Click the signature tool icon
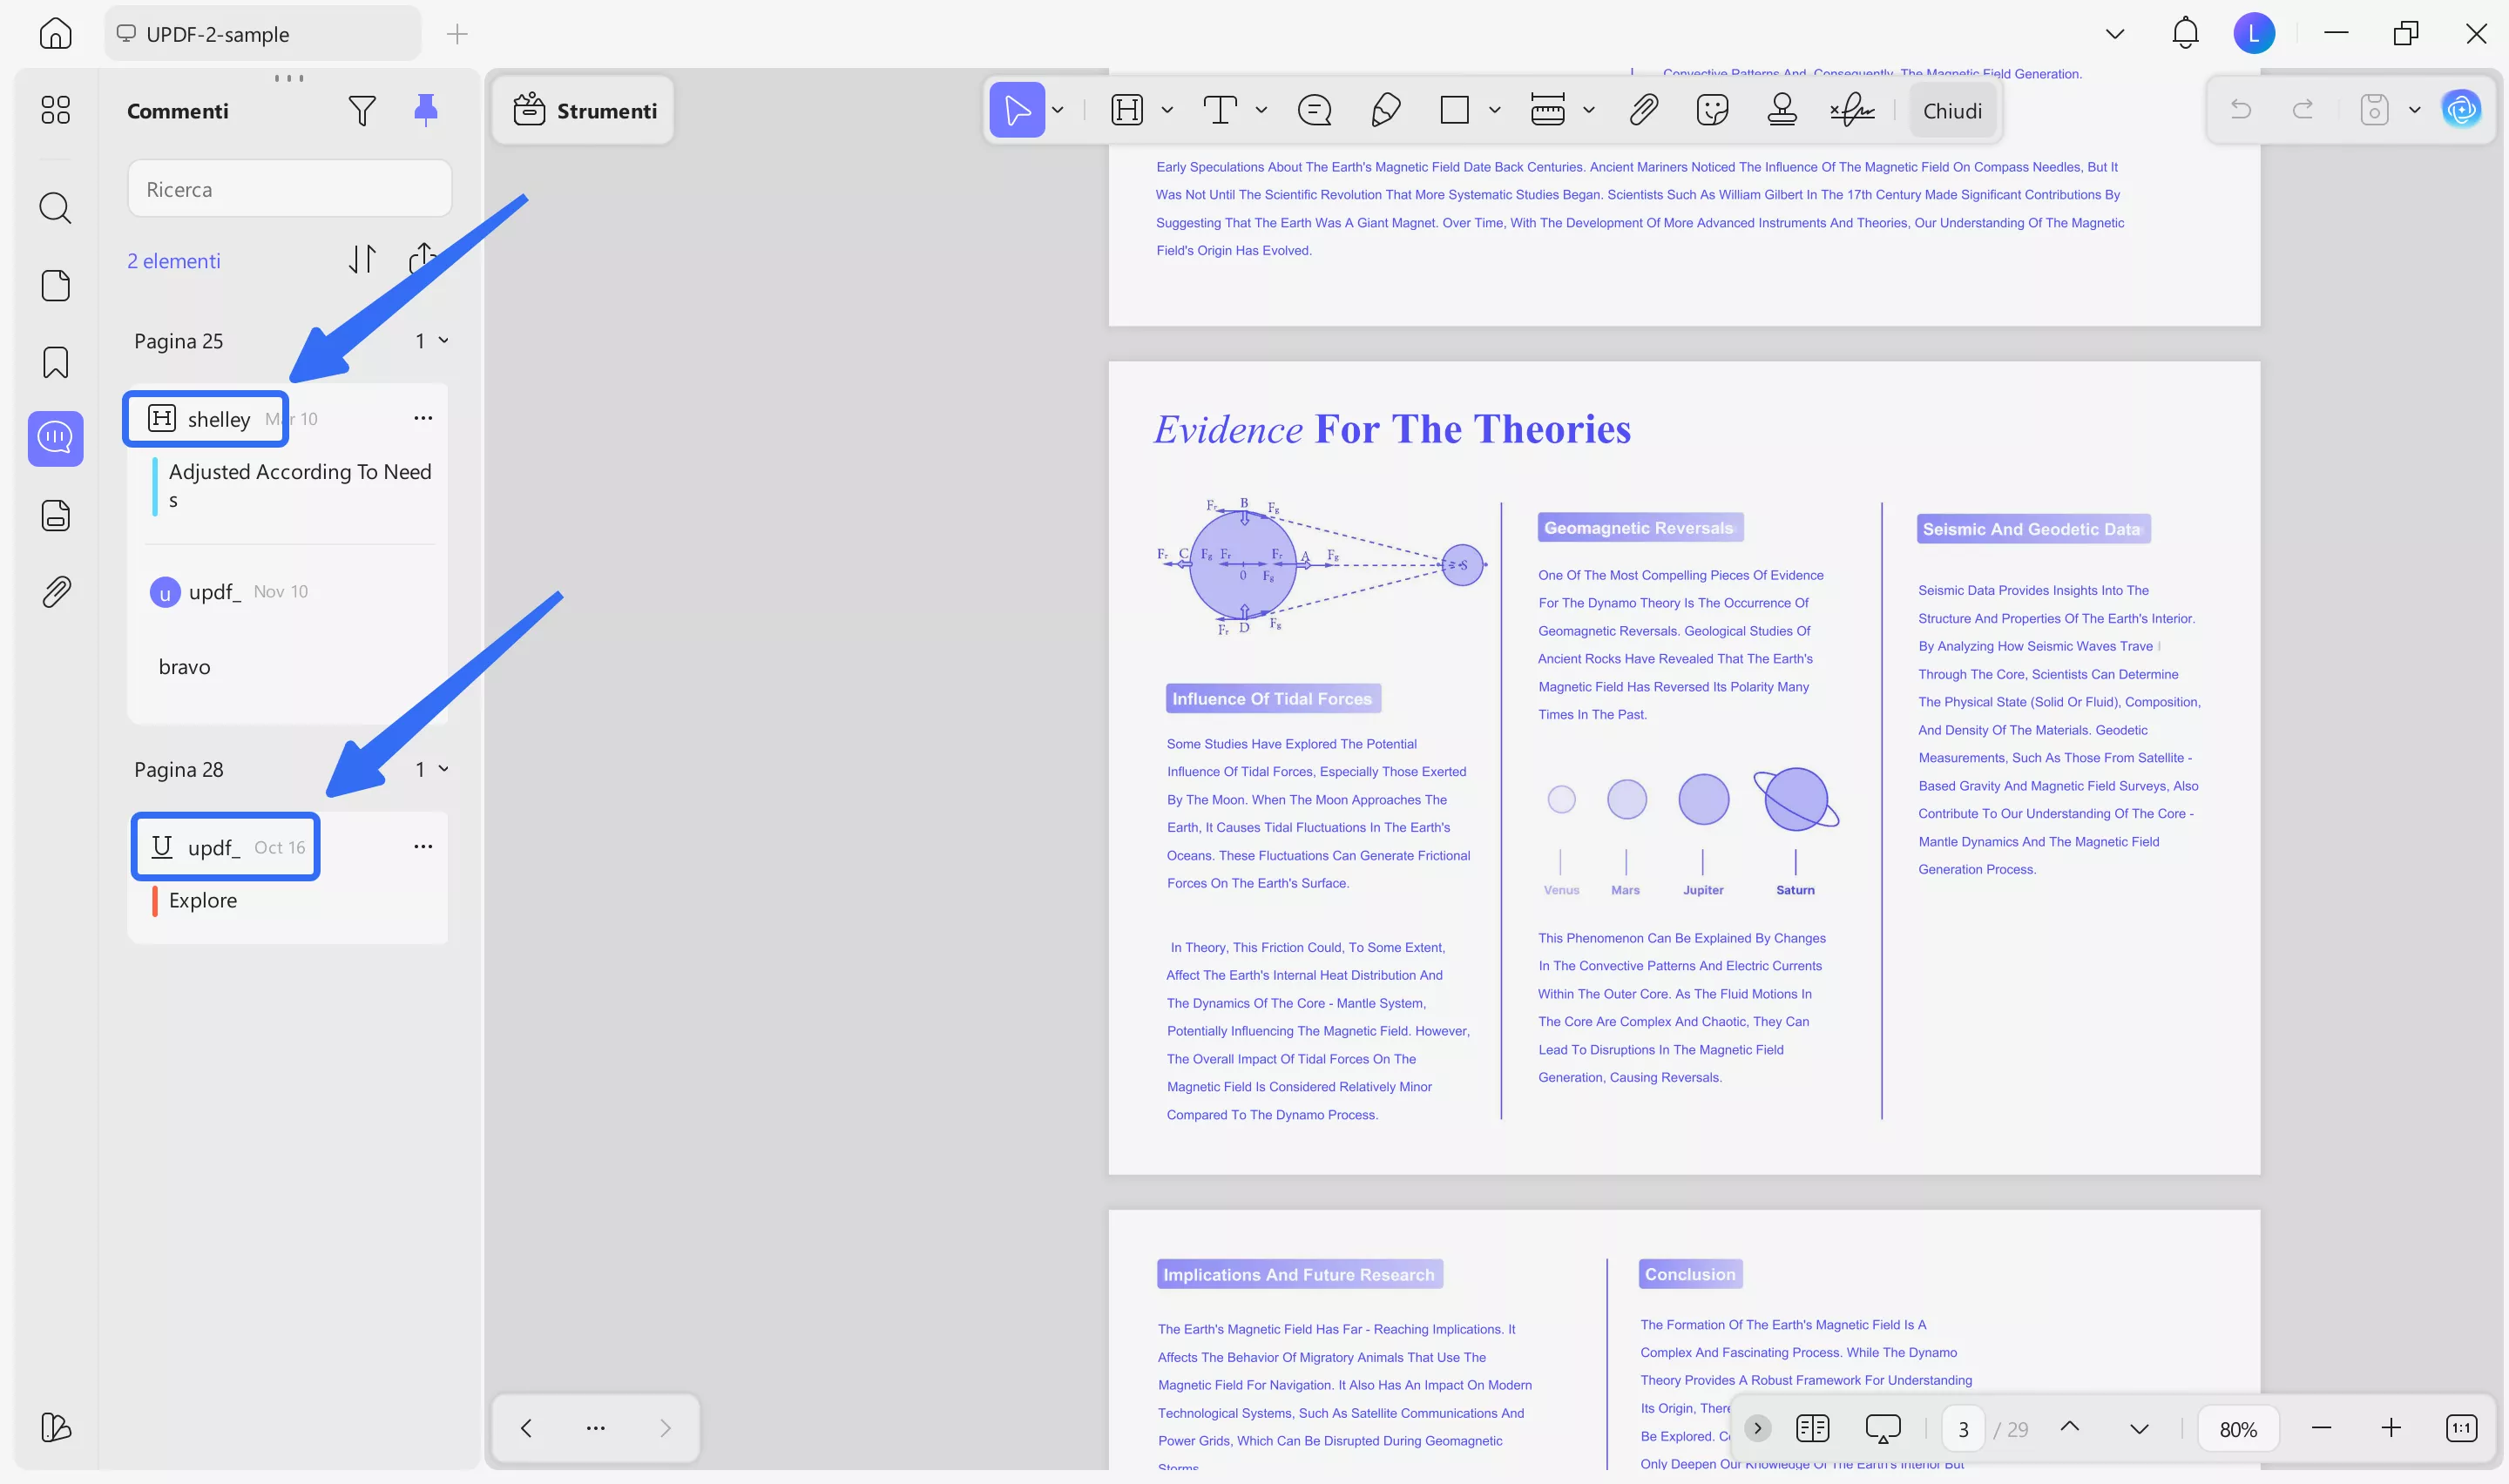 coord(1852,110)
